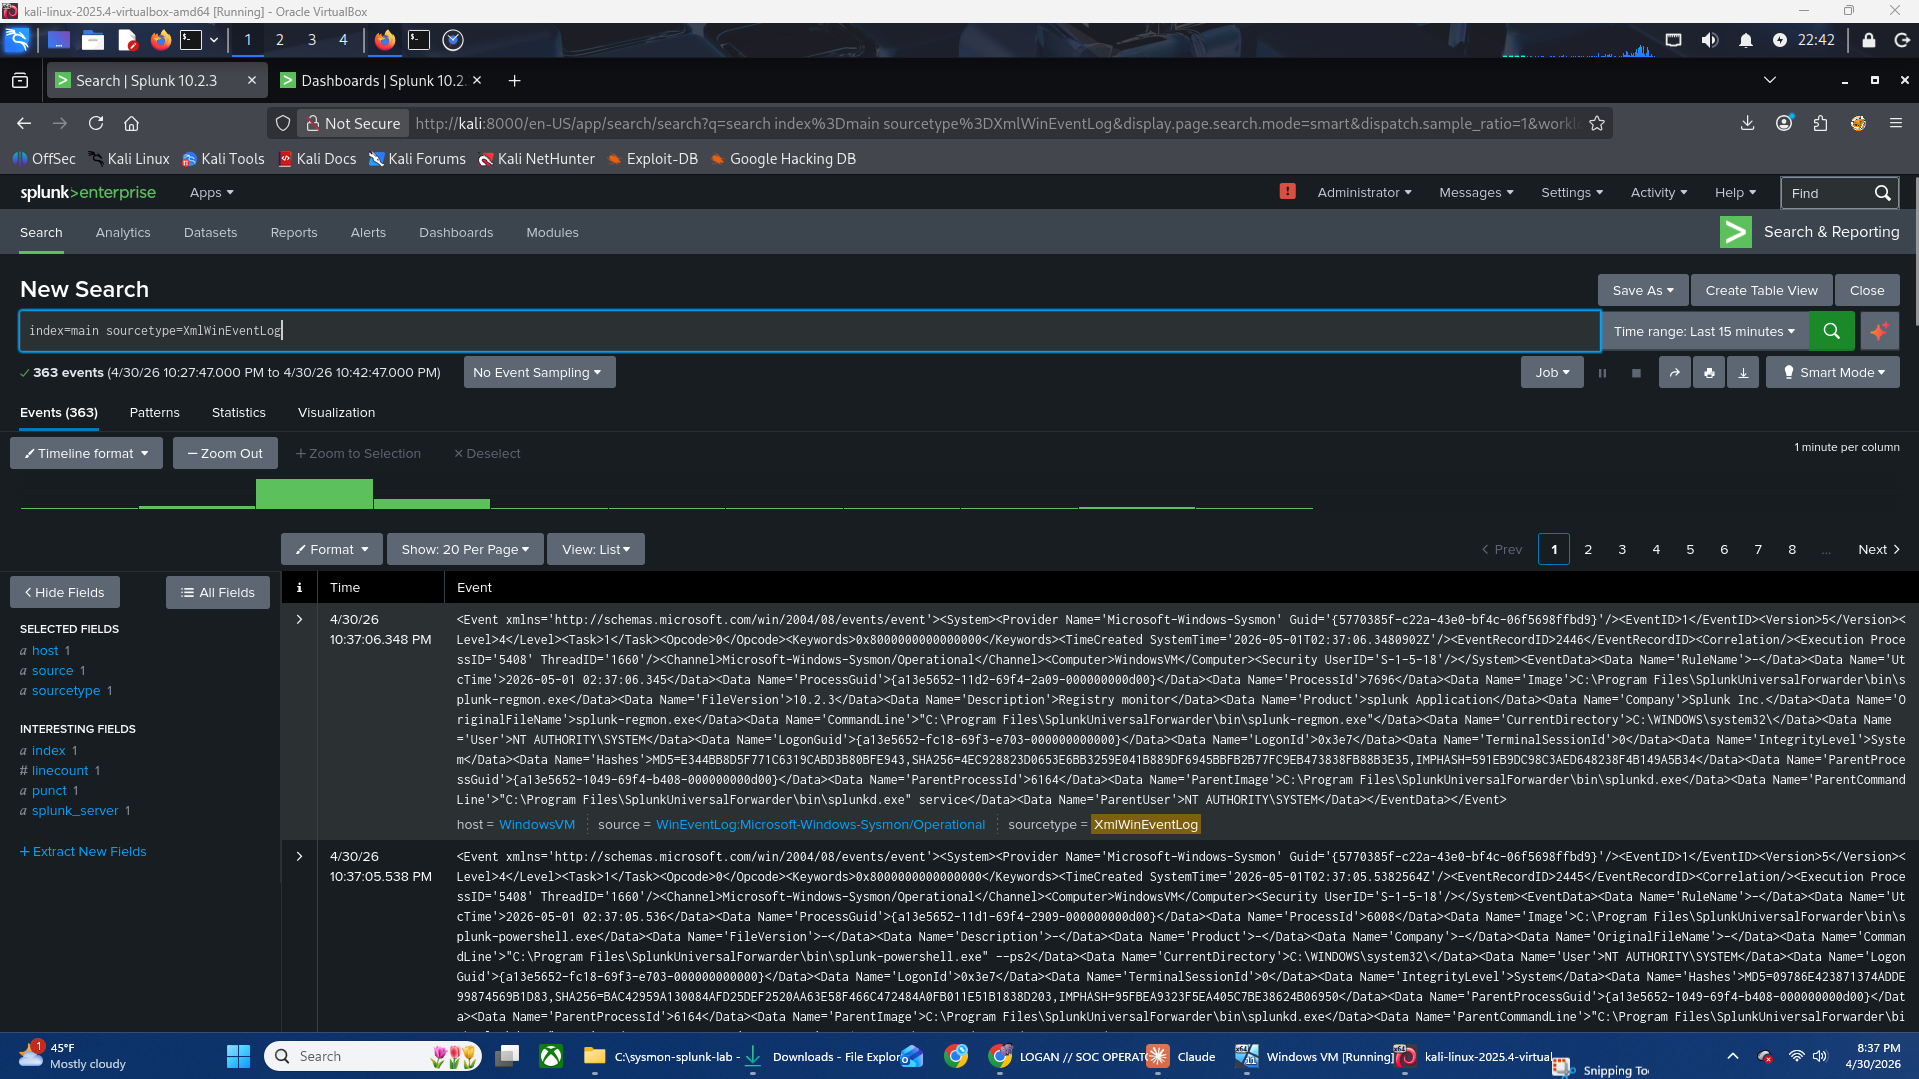Viewport: 1919px width, 1079px height.
Task: Open the time range picker dropdown
Action: tap(1704, 331)
